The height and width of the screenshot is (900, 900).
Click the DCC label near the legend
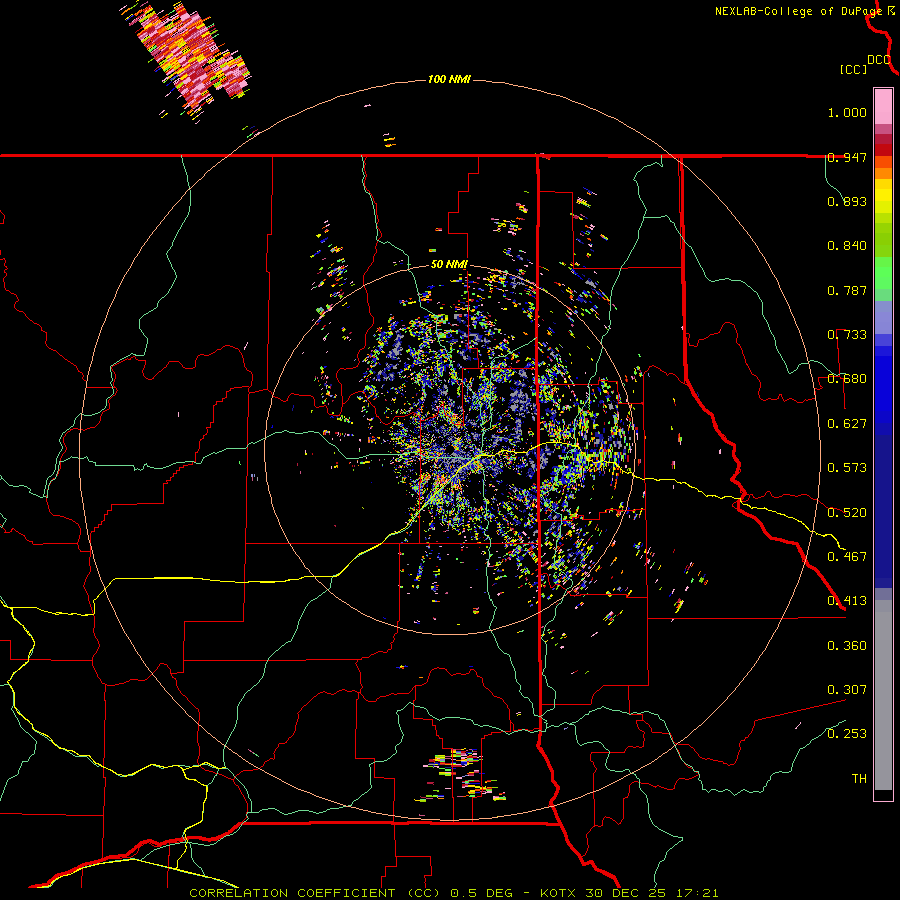point(879,60)
